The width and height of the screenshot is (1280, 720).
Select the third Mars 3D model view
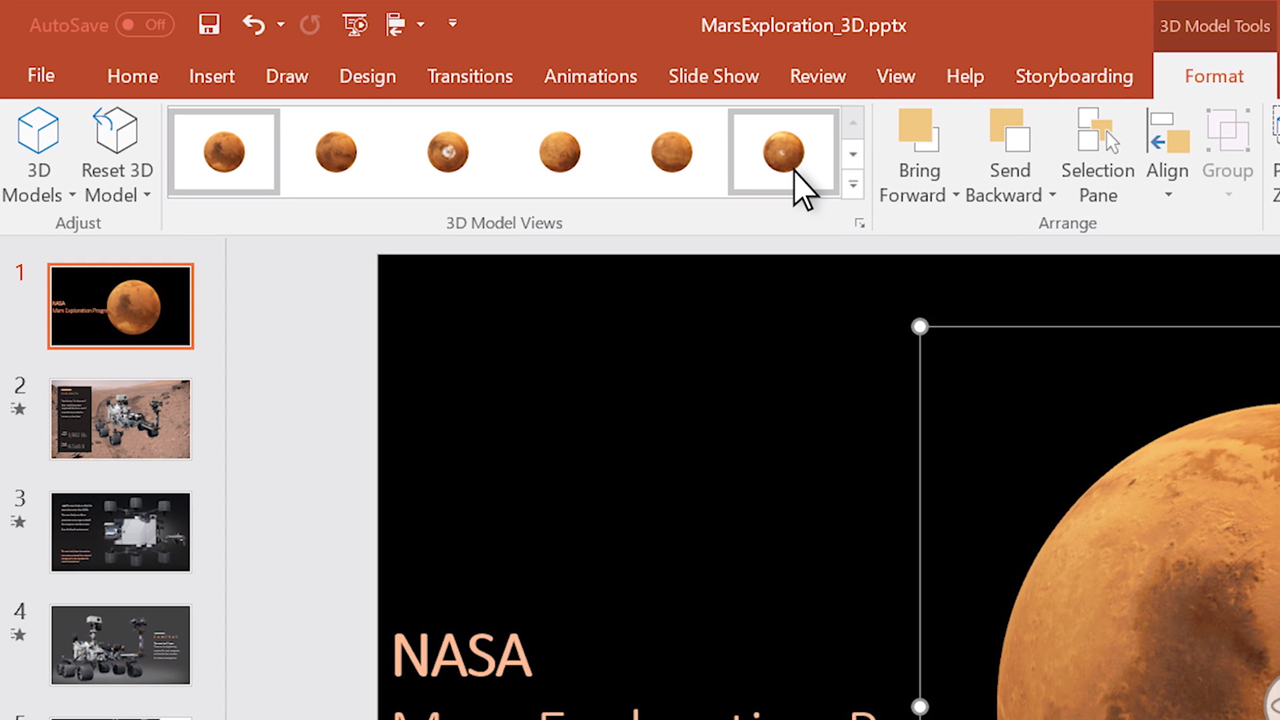[x=448, y=152]
